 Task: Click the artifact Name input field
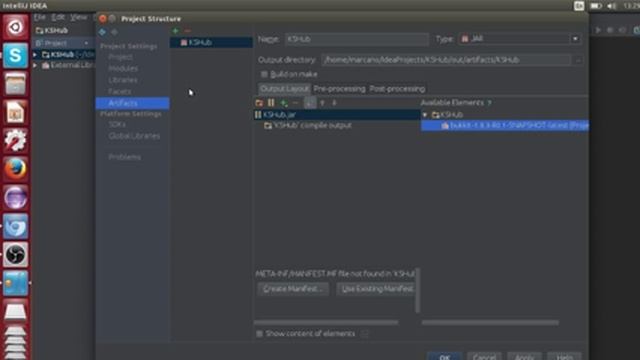coord(356,39)
